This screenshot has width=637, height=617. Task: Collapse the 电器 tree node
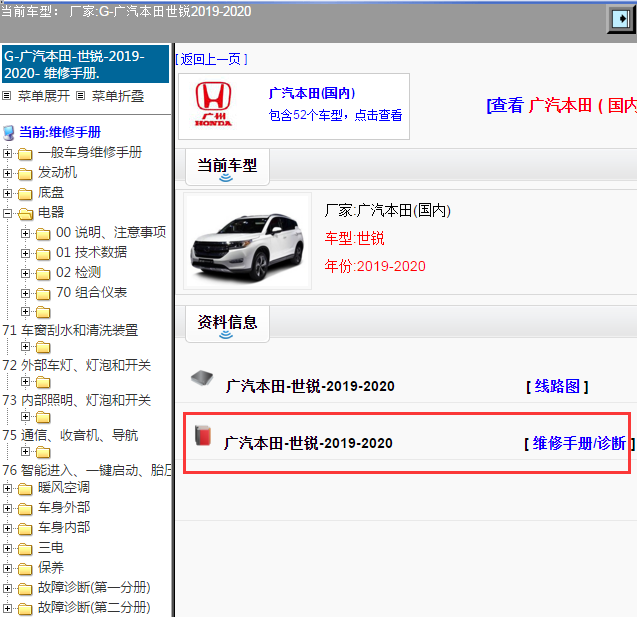click(7, 213)
